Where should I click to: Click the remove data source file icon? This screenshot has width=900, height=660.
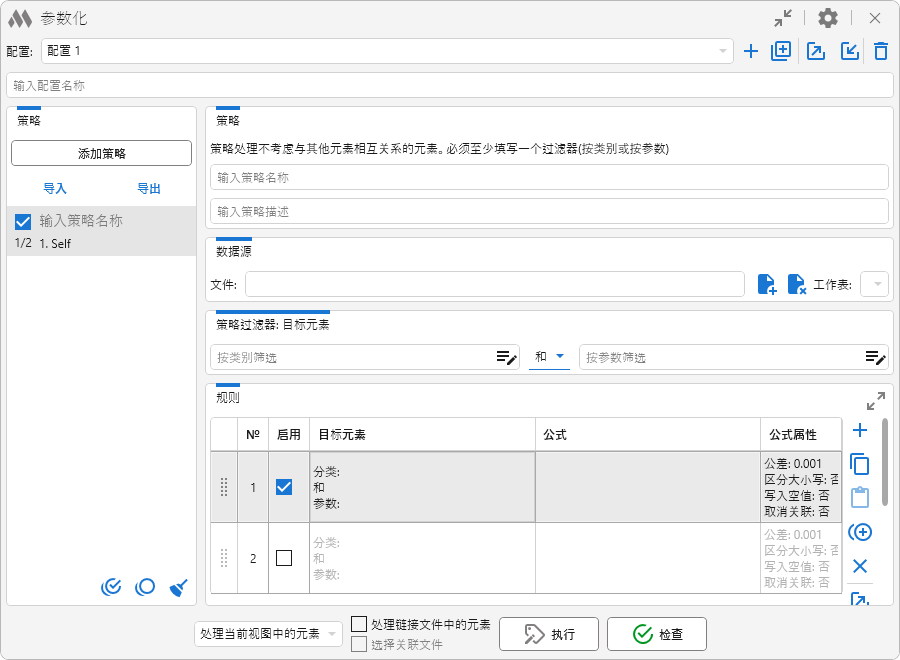click(797, 285)
